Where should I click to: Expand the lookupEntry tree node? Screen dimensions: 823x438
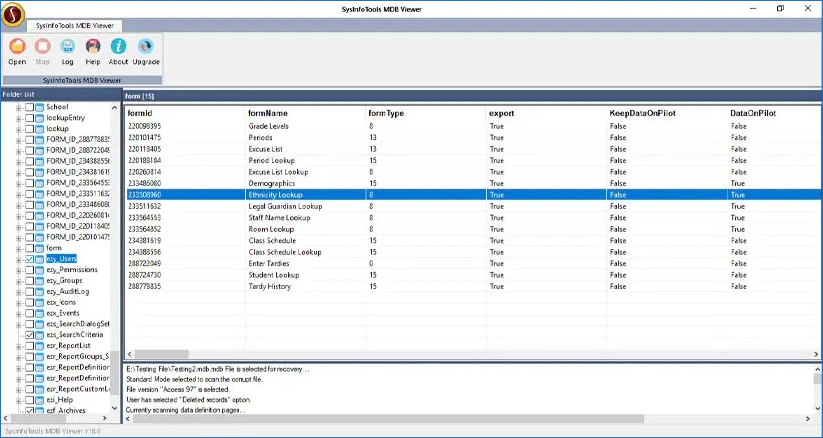(19, 118)
